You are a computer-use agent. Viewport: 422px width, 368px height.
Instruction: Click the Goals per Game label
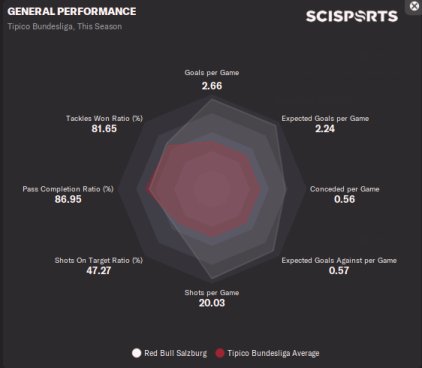click(x=212, y=73)
